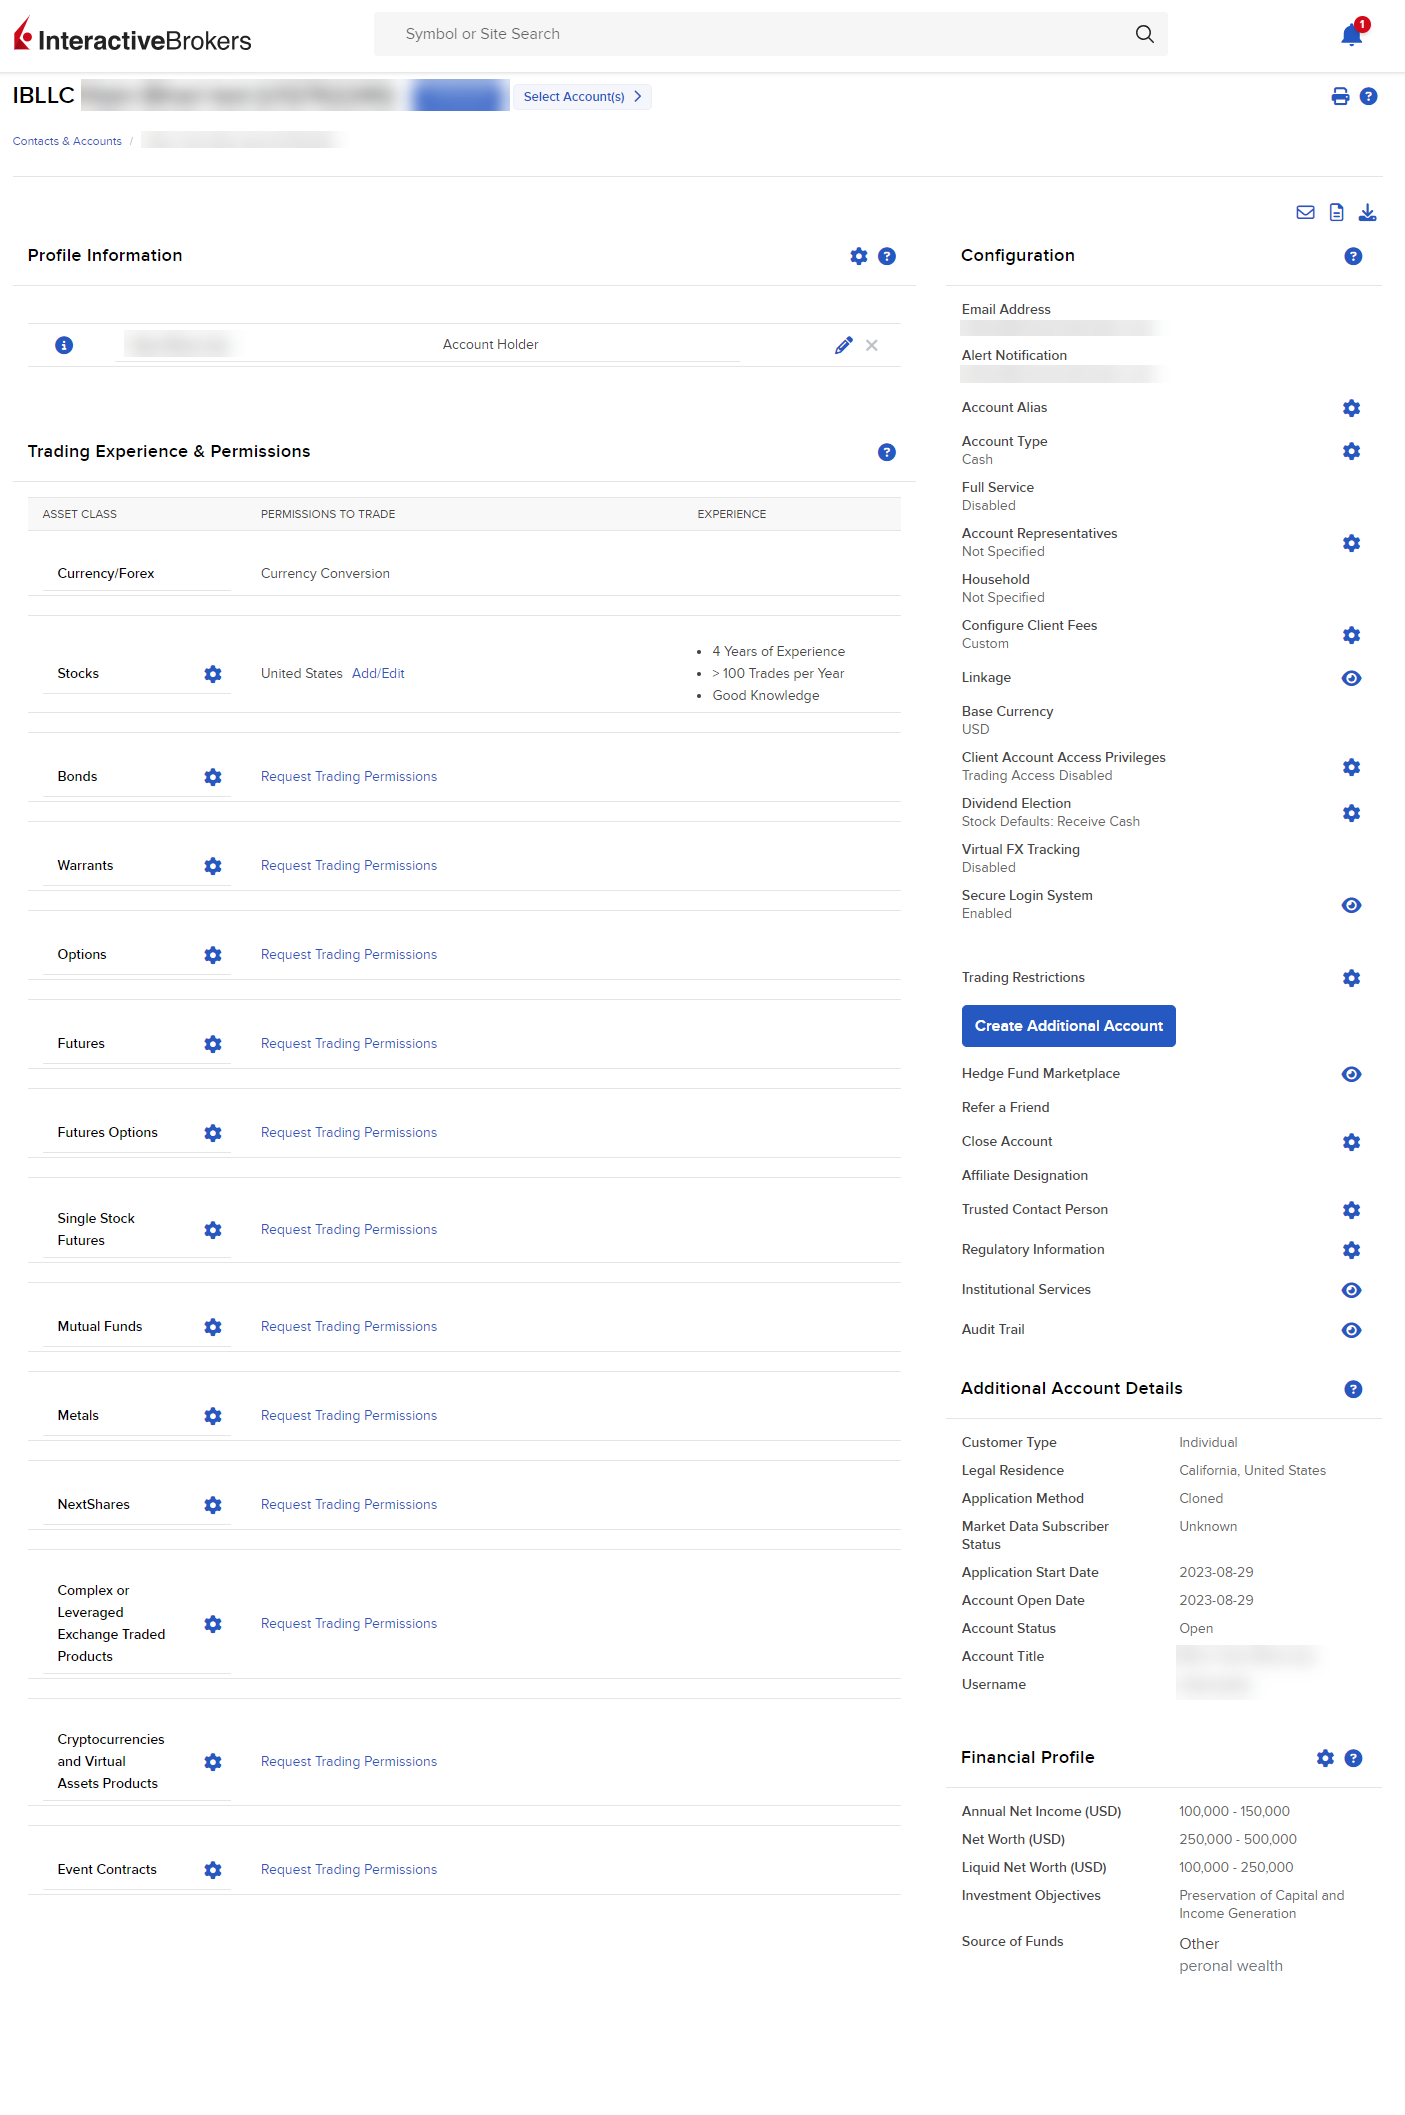
Task: Configure Mutual Funds permissions gear
Action: [x=213, y=1327]
